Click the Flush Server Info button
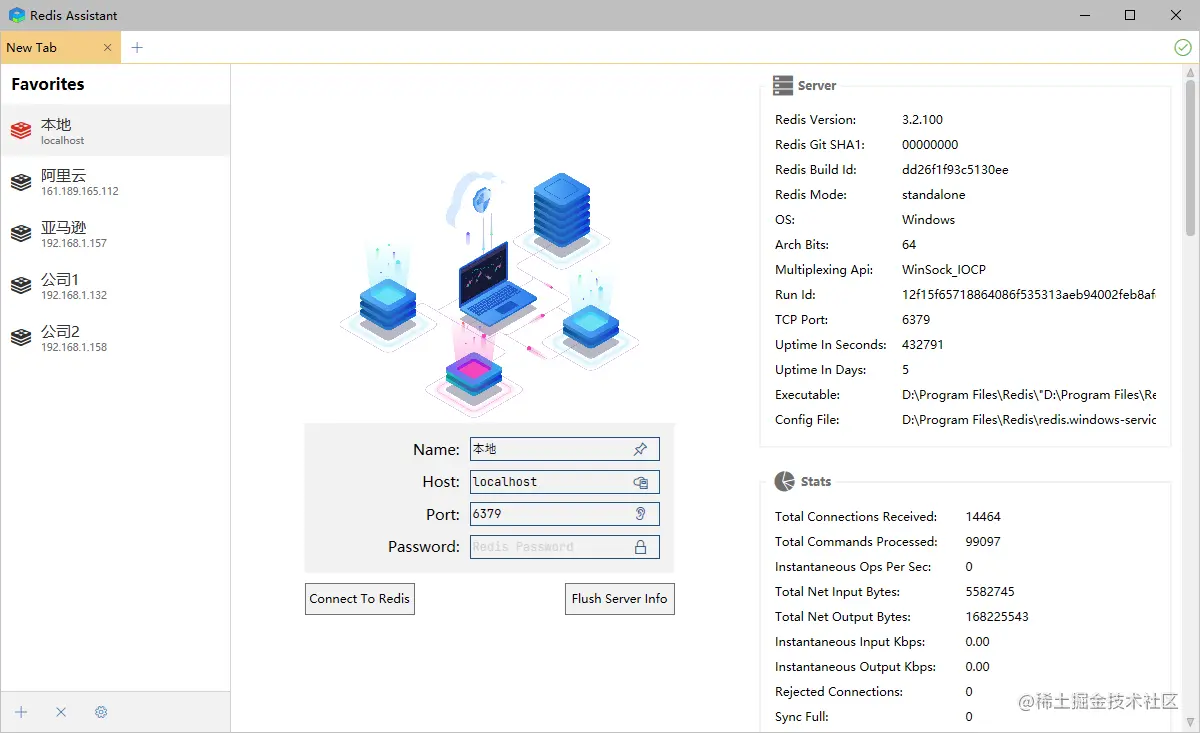Screen dimensions: 1200x733 click(620, 599)
